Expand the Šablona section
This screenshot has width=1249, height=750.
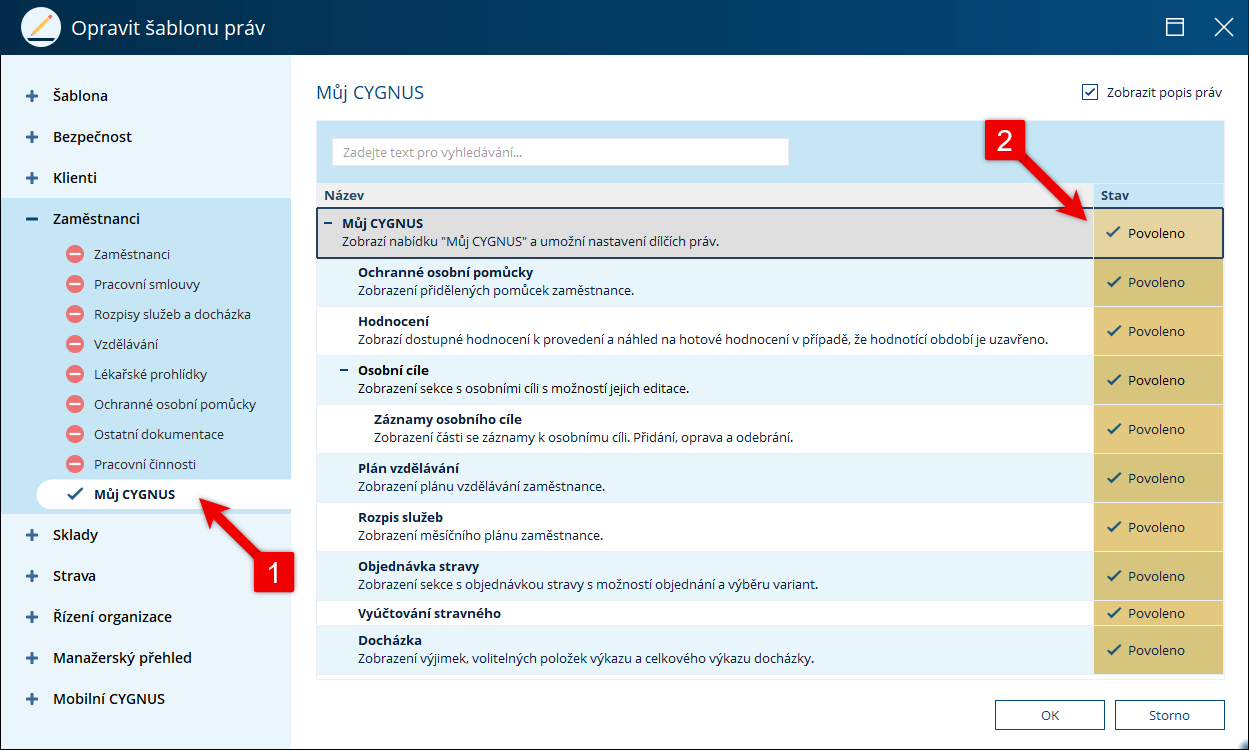click(32, 96)
